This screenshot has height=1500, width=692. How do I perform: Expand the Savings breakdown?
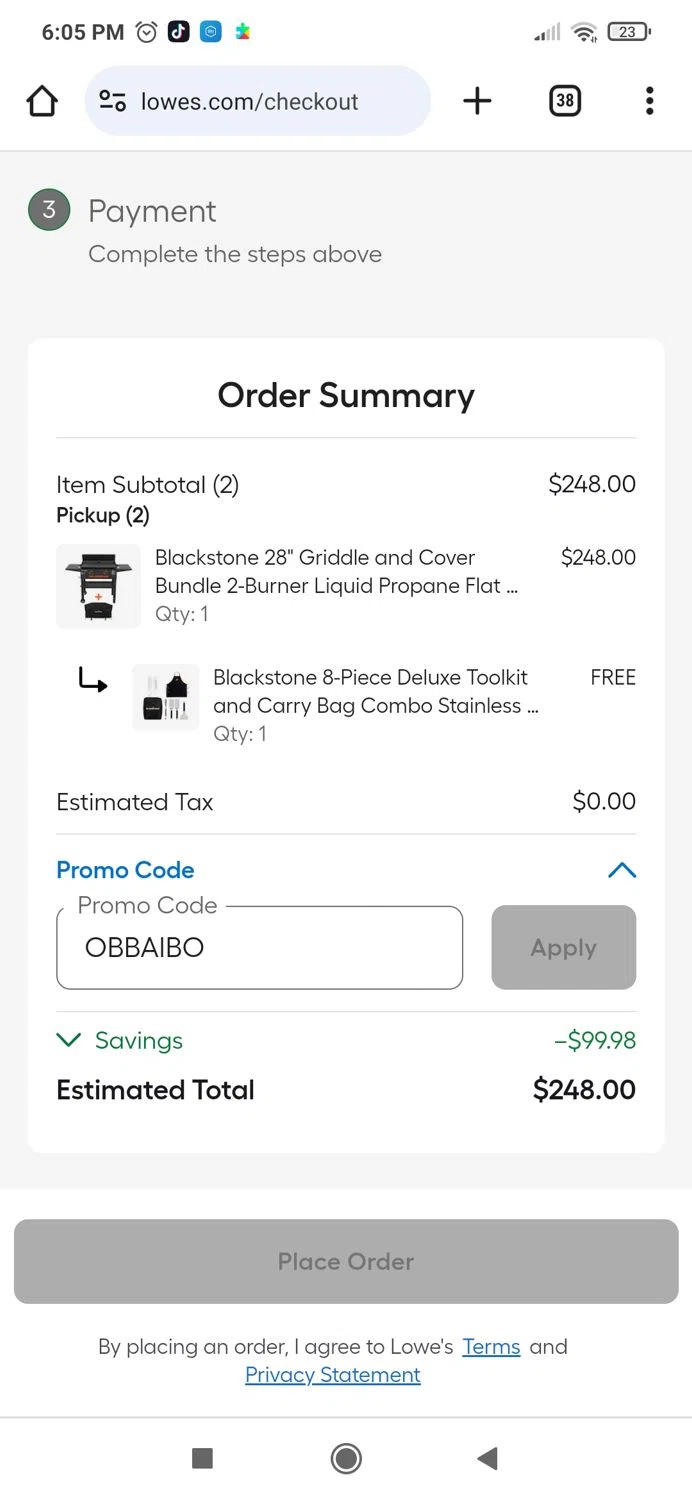(68, 1040)
